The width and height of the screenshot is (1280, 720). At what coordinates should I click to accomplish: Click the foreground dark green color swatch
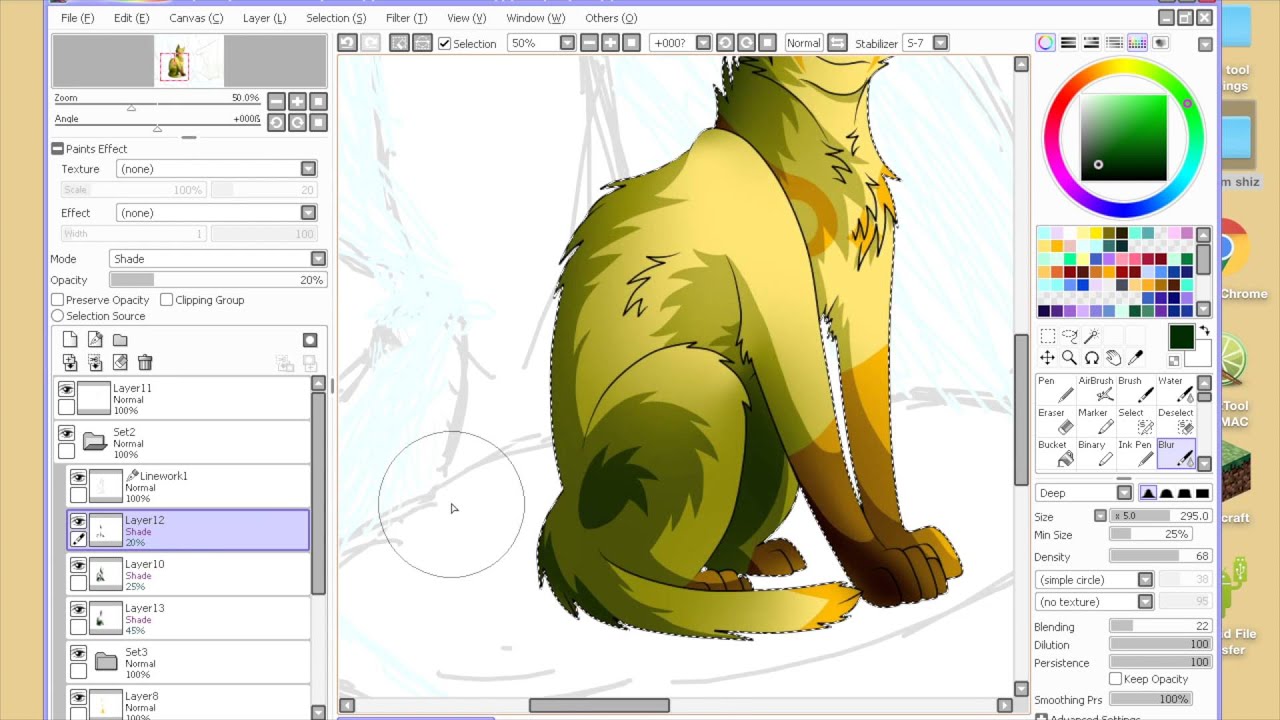pos(1180,337)
